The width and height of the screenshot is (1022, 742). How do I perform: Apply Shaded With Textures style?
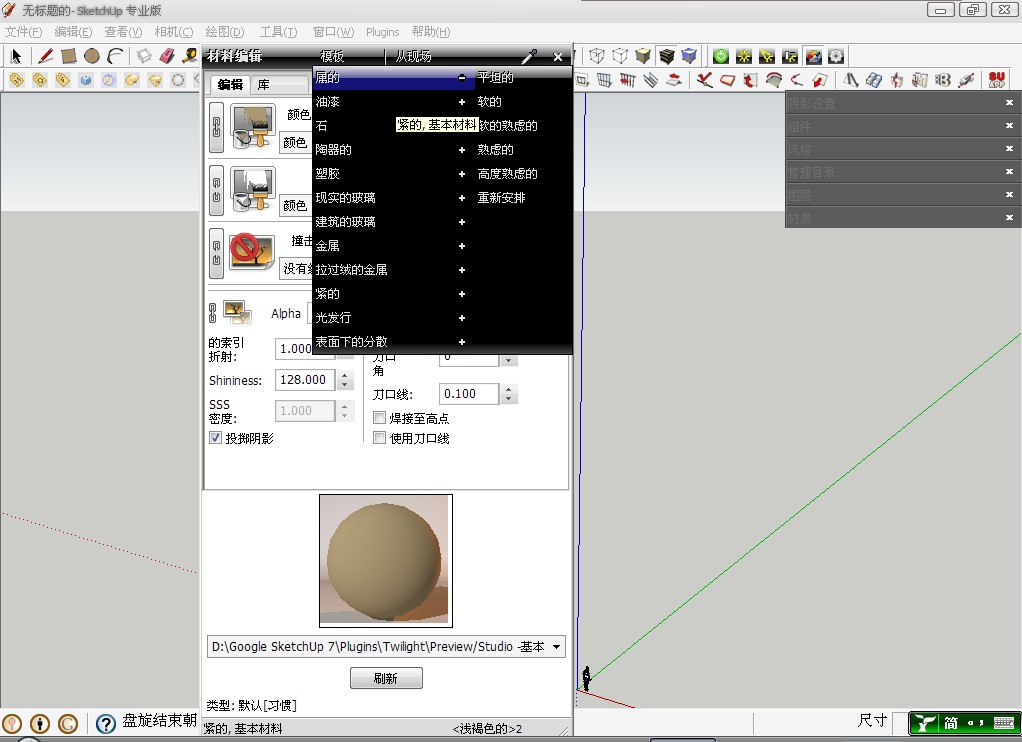click(666, 57)
